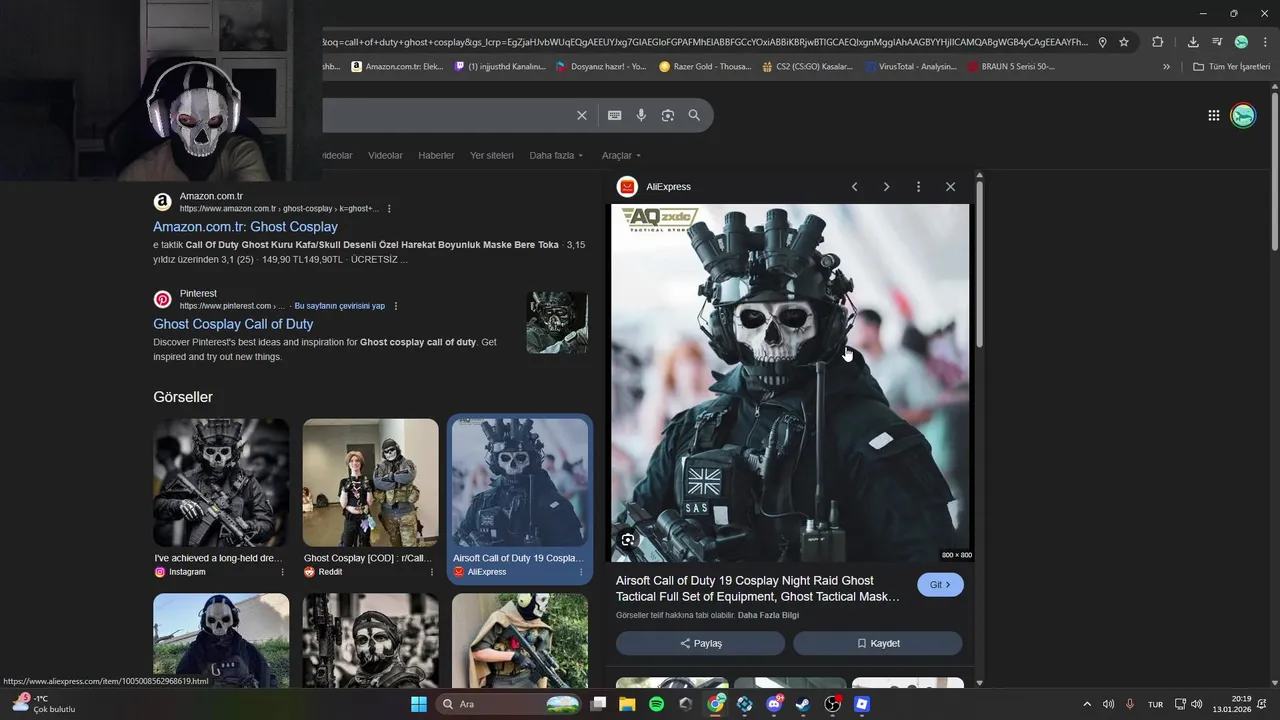The width and height of the screenshot is (1280, 720).
Task: Open location permission icon in address bar
Action: (1102, 42)
